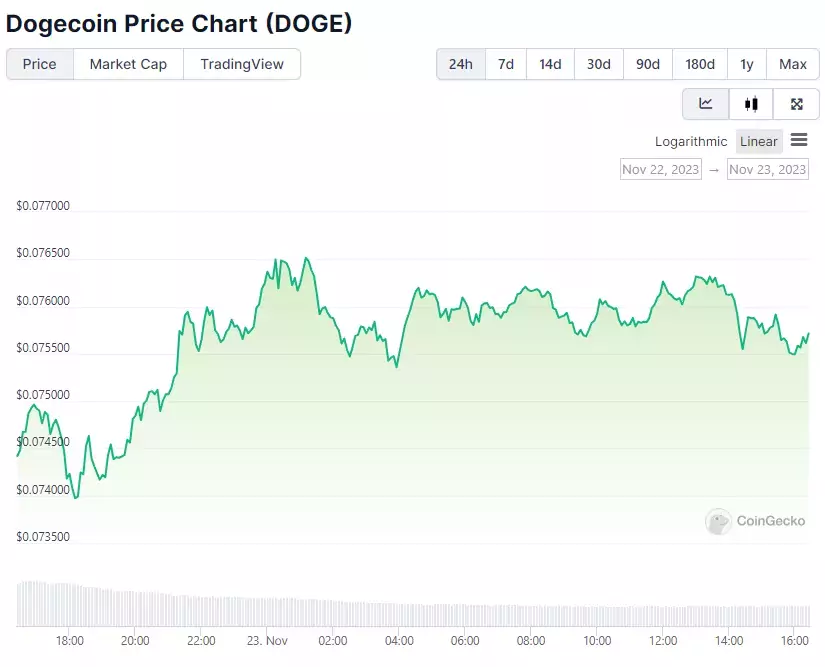Open fullscreen chart with expand icon
Screen dimensions: 825x667
coord(797,104)
